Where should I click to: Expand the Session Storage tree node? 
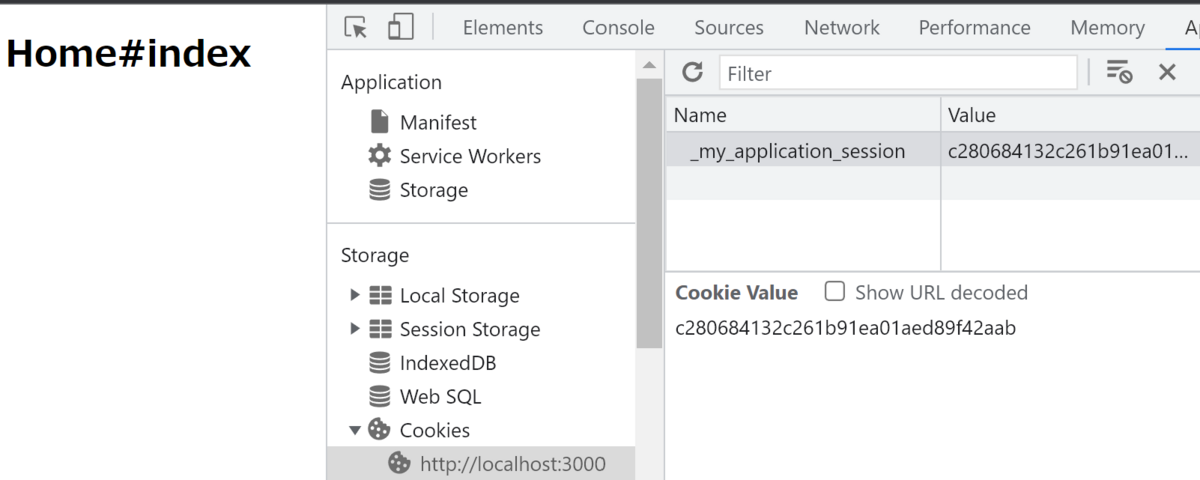355,330
